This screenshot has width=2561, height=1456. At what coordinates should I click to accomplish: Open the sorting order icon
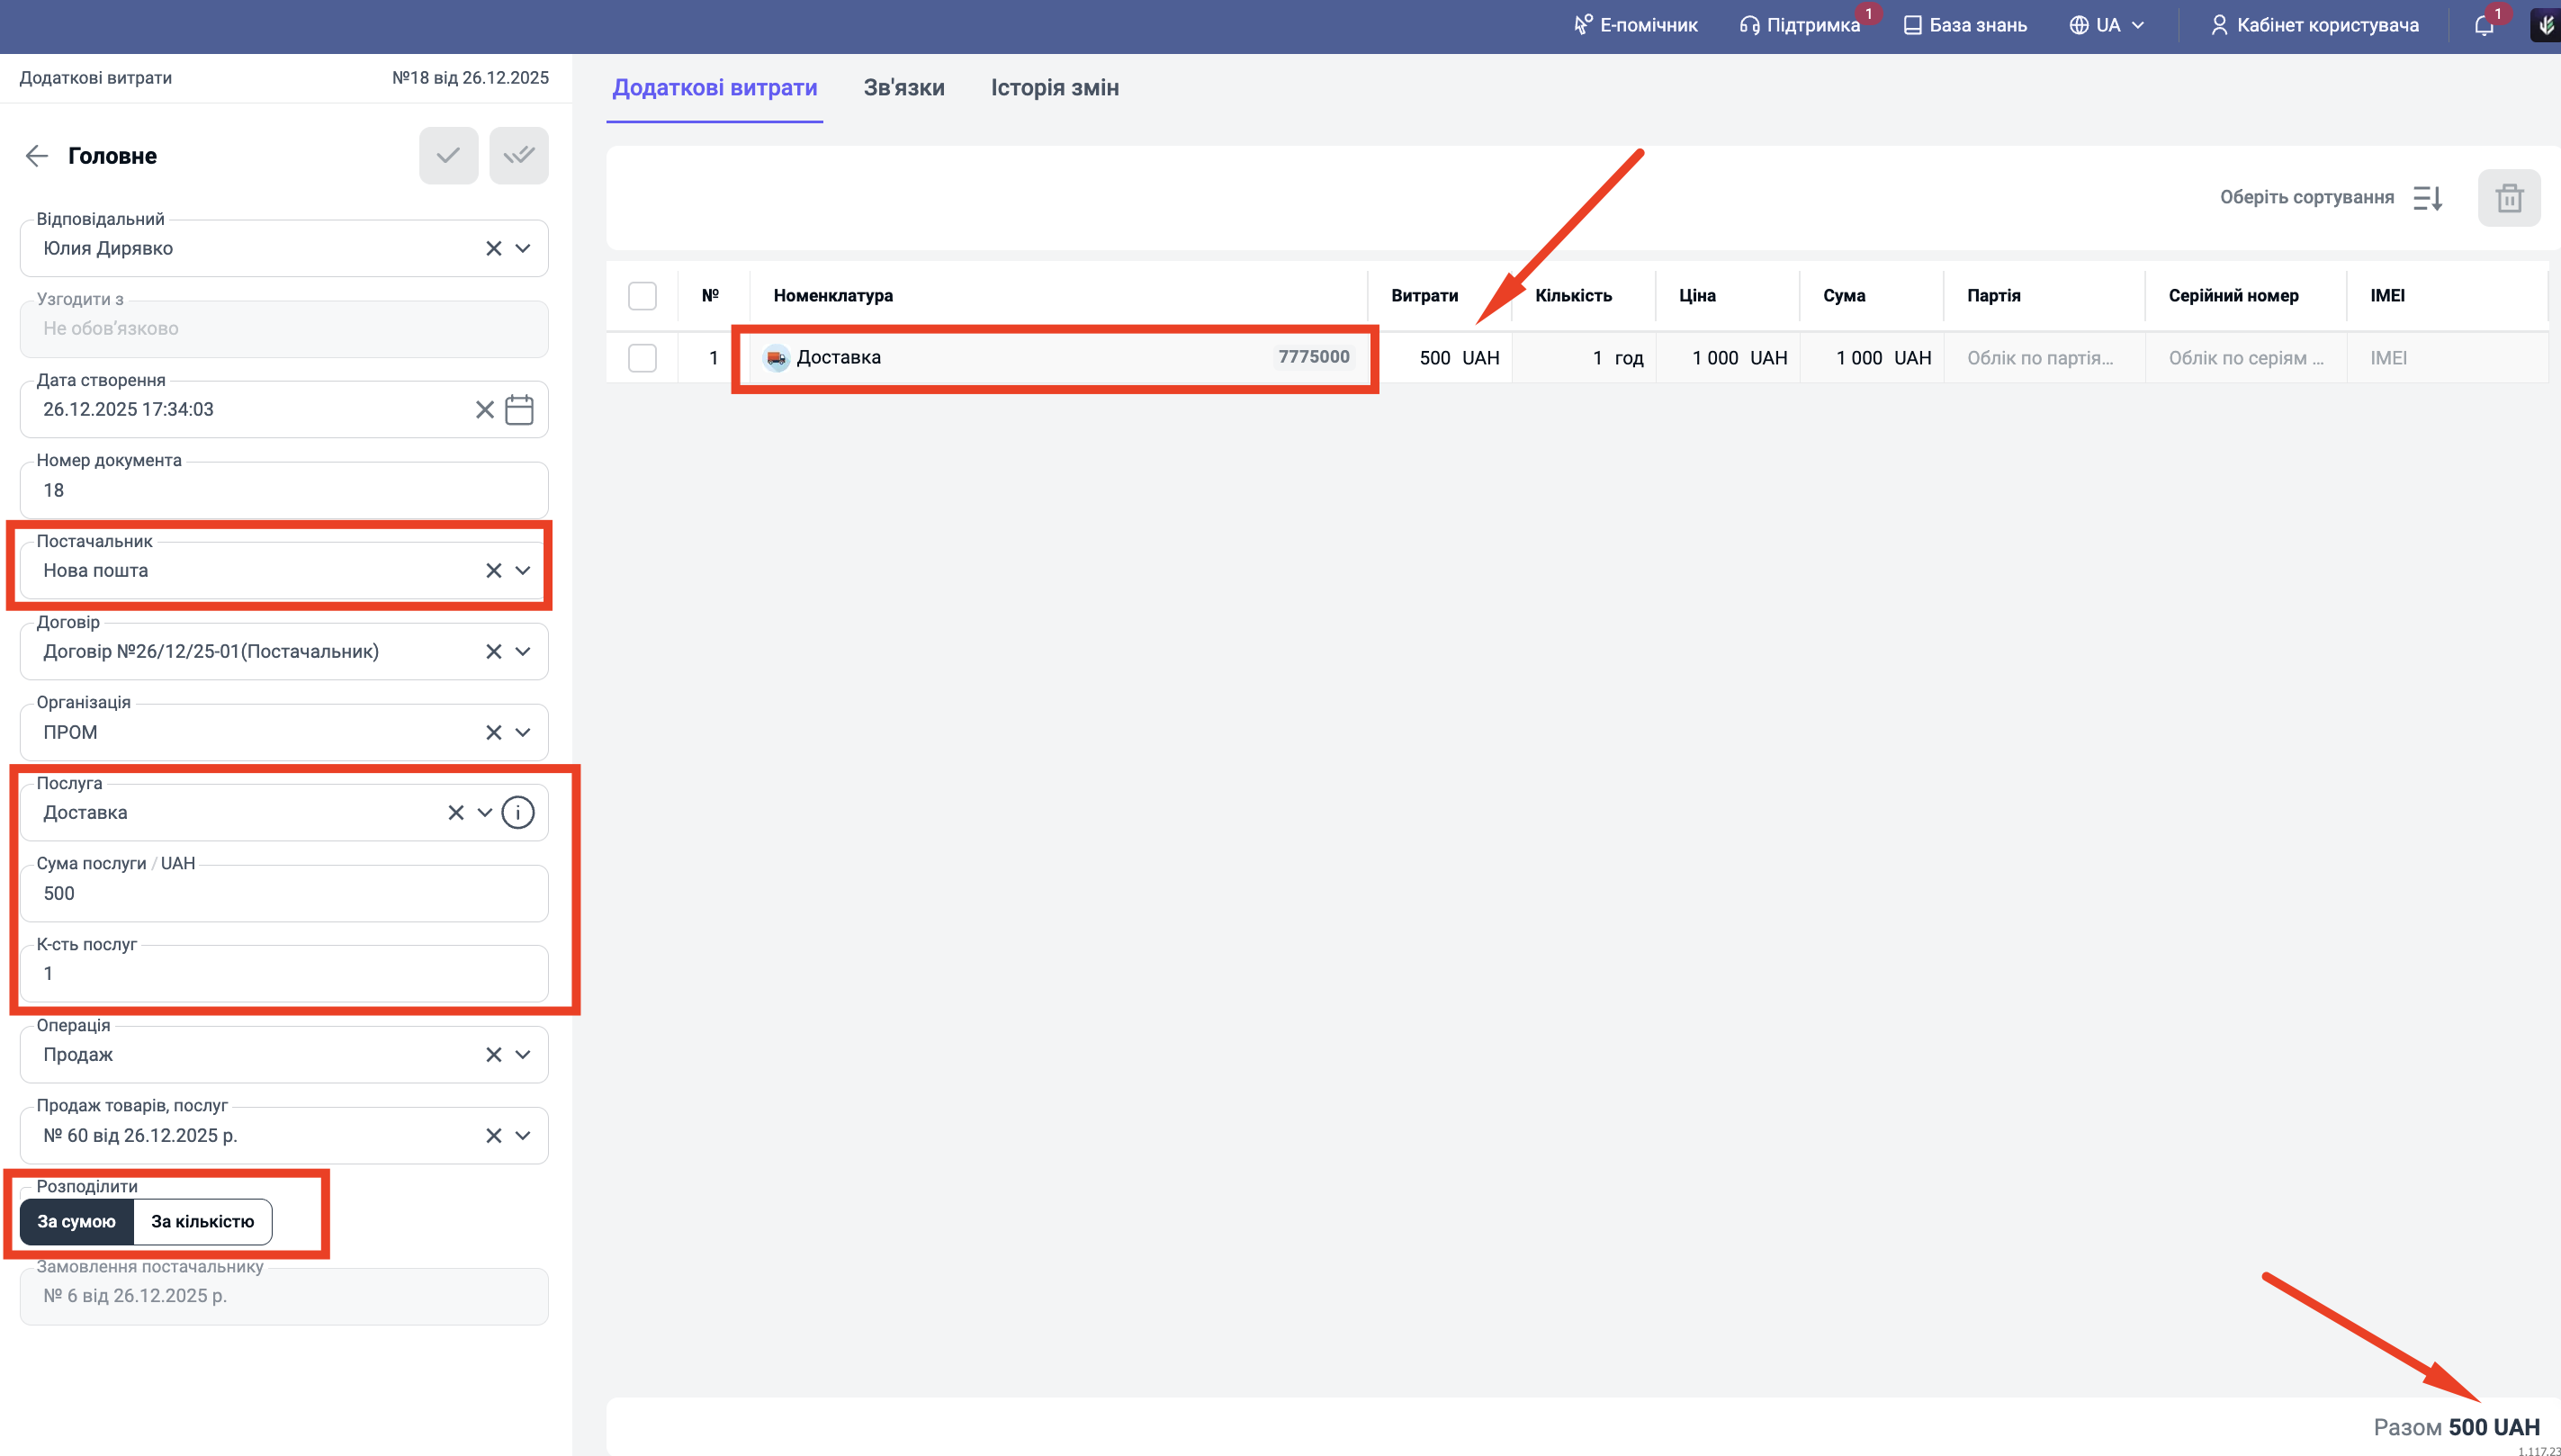coord(2427,198)
